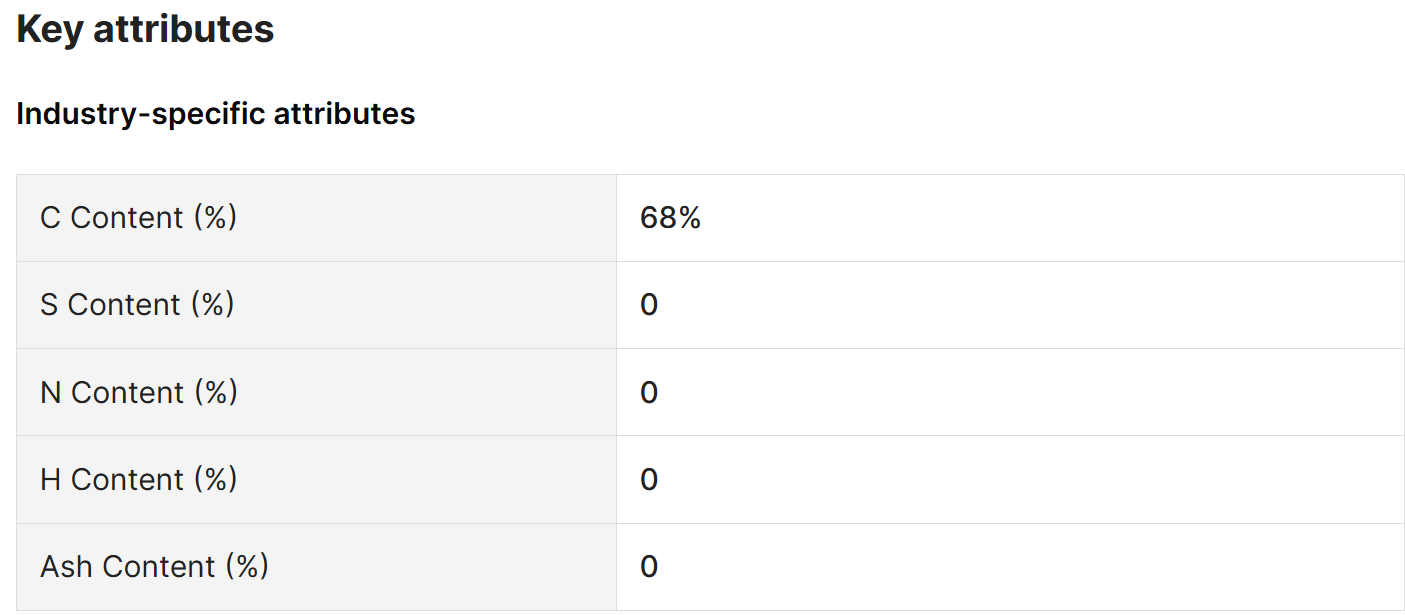
Task: Click the H Content value of 0
Action: (649, 480)
